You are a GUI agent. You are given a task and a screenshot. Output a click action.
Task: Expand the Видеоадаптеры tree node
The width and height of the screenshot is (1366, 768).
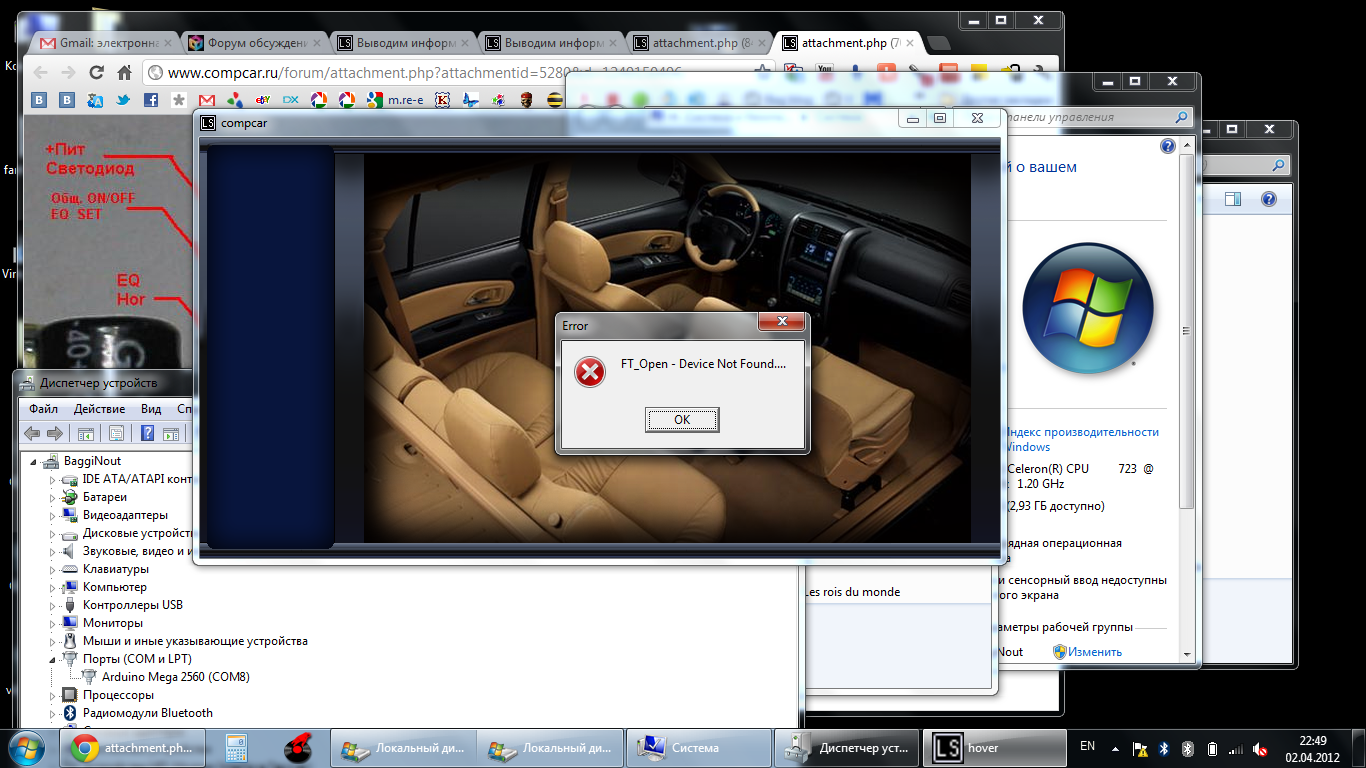tap(53, 516)
